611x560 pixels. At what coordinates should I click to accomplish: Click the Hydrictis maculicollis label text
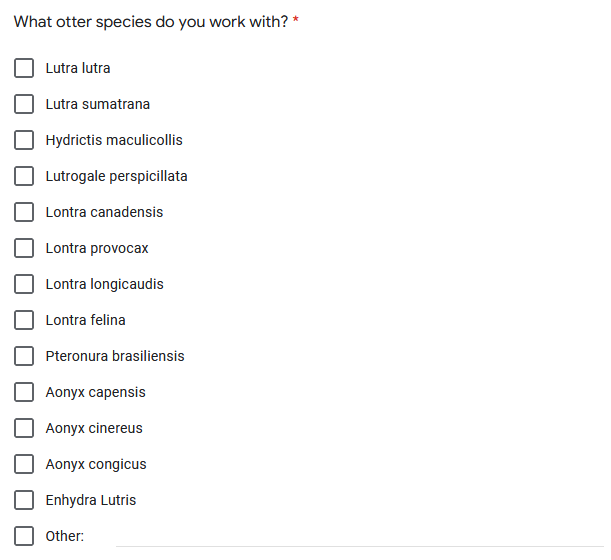click(x=114, y=141)
